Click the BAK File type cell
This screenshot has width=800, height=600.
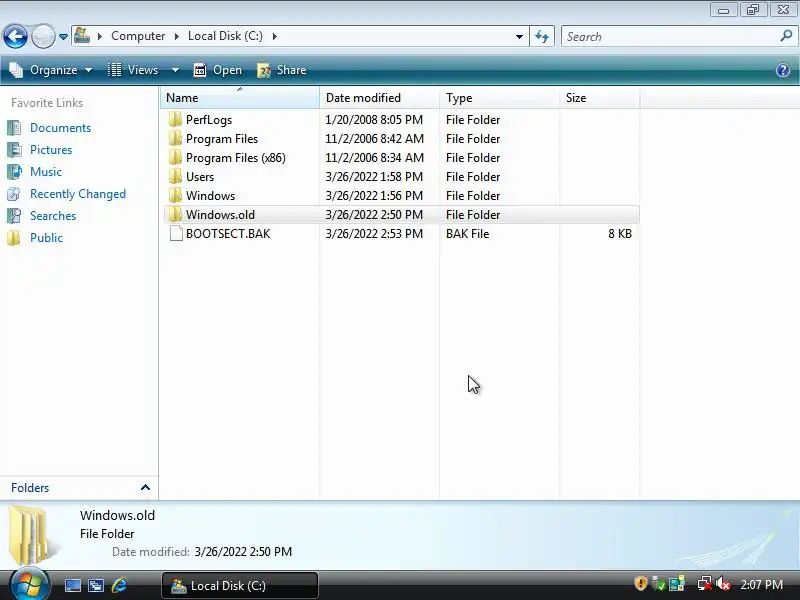click(467, 234)
